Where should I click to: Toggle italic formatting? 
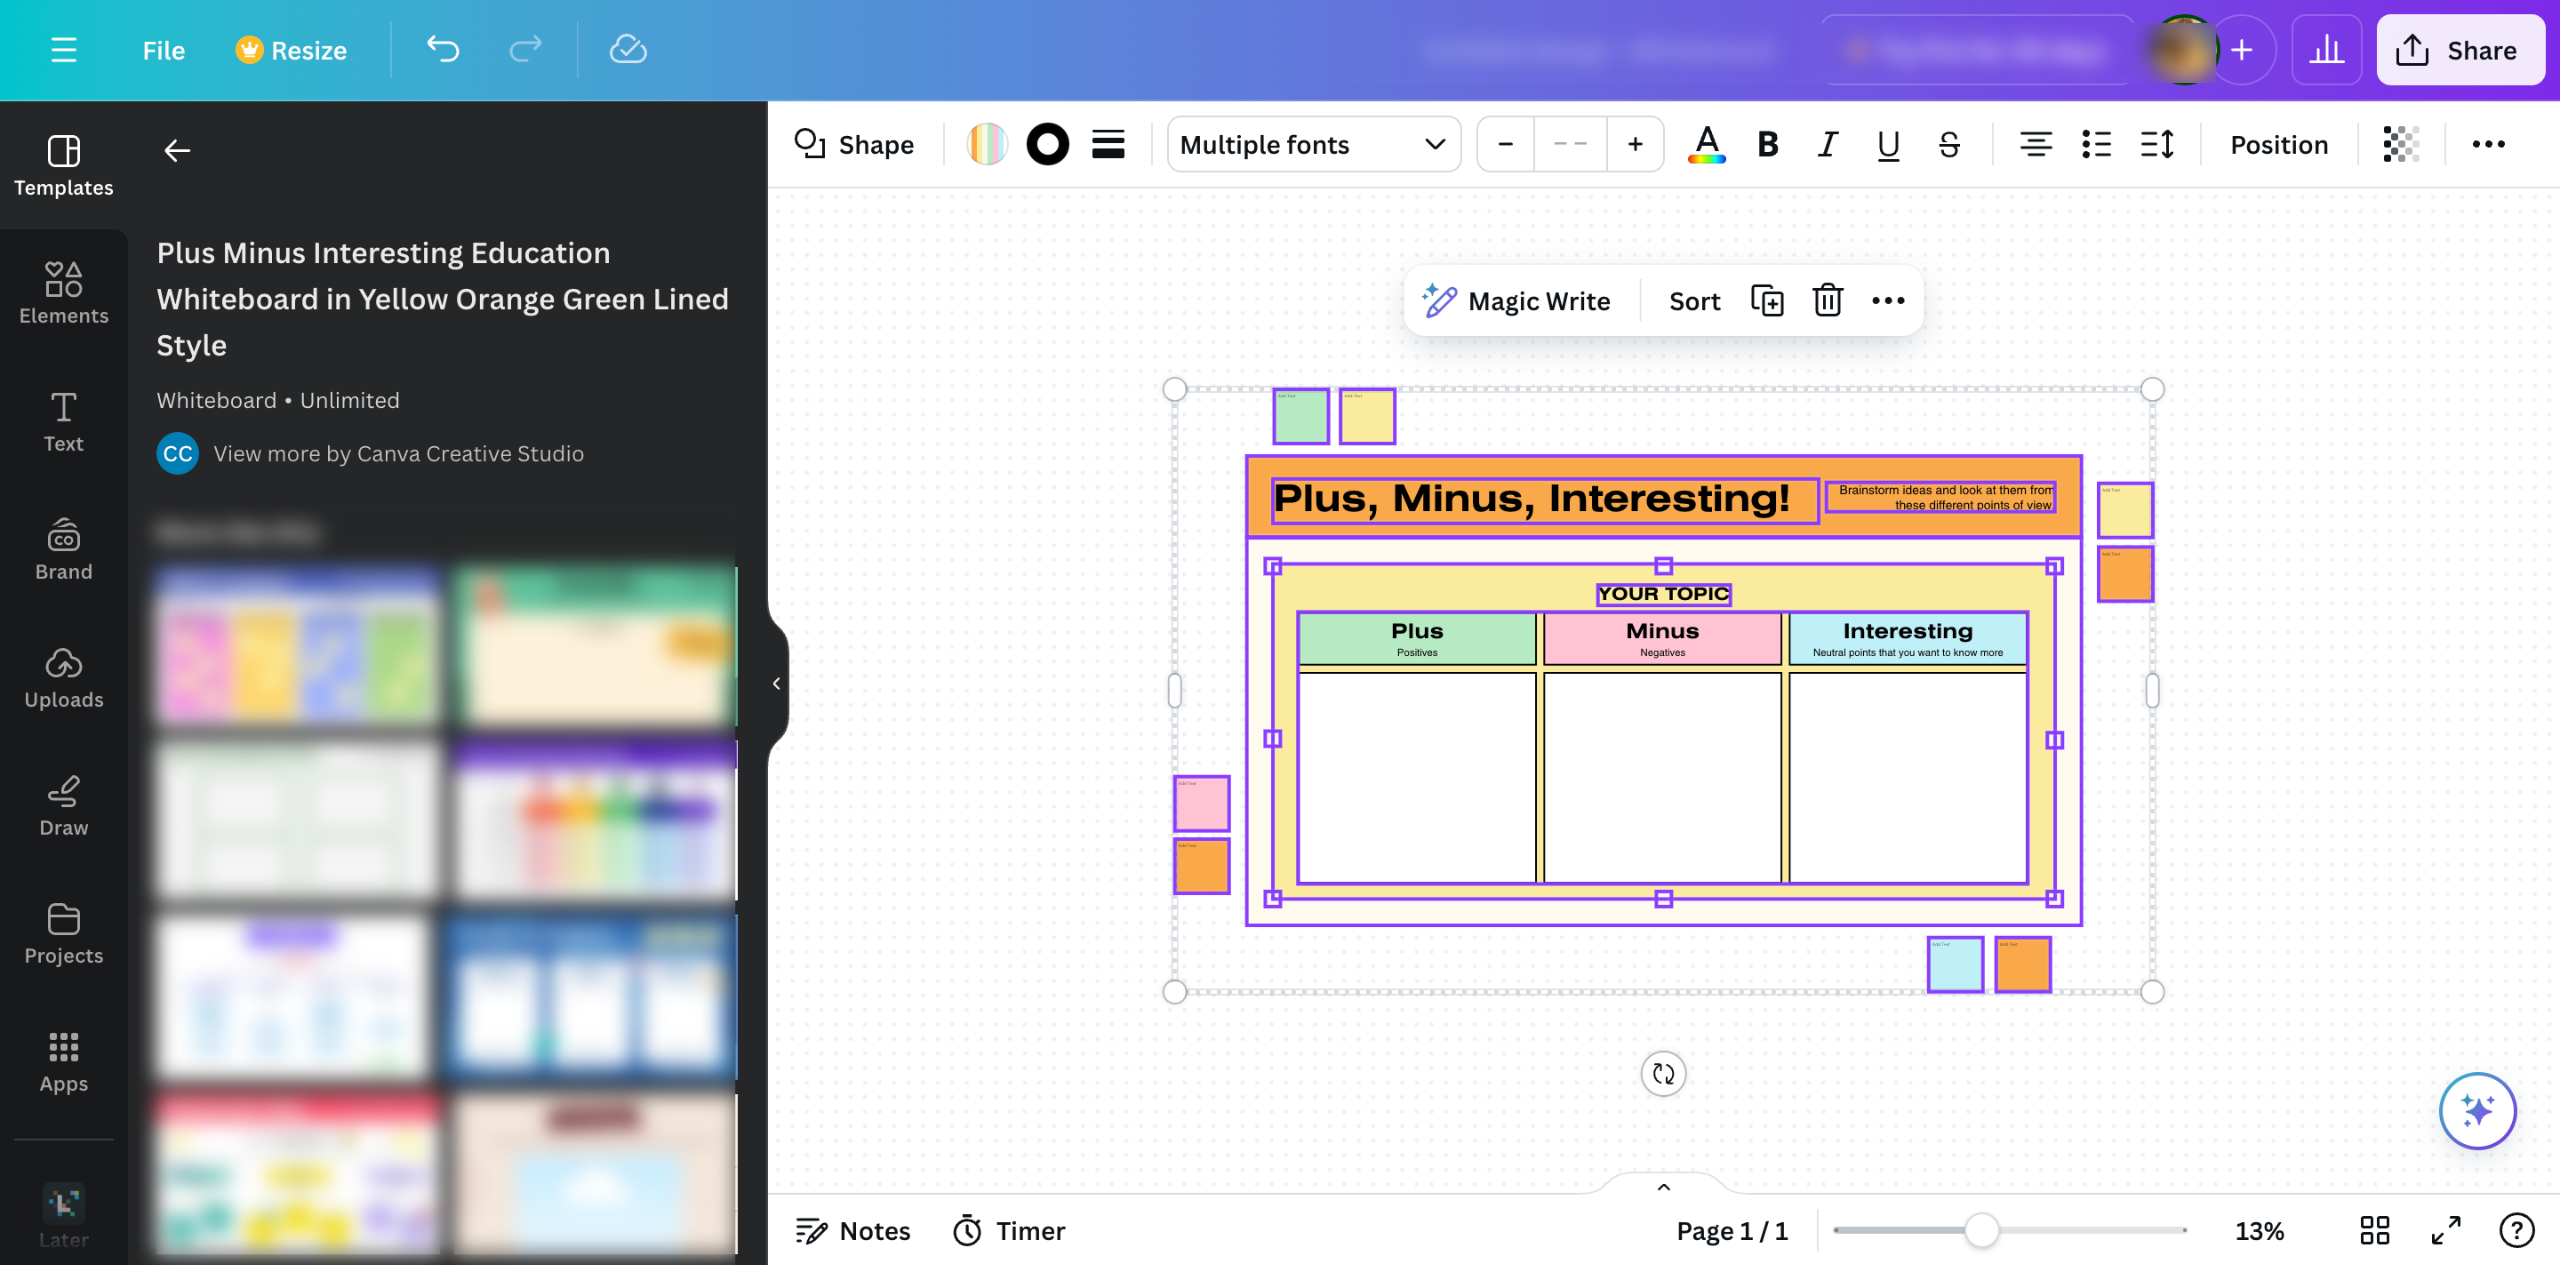point(1828,145)
